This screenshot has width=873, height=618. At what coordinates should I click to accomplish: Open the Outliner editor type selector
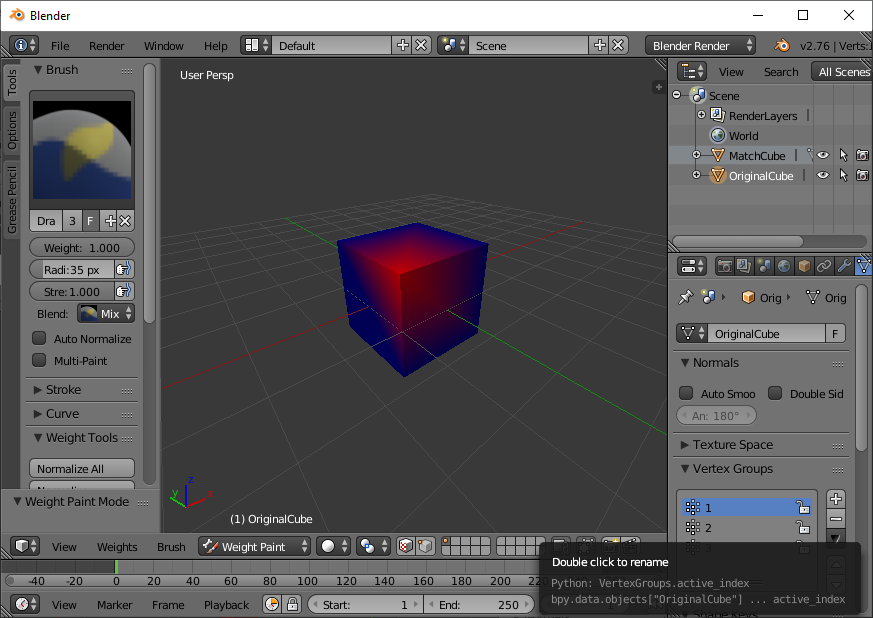click(692, 71)
